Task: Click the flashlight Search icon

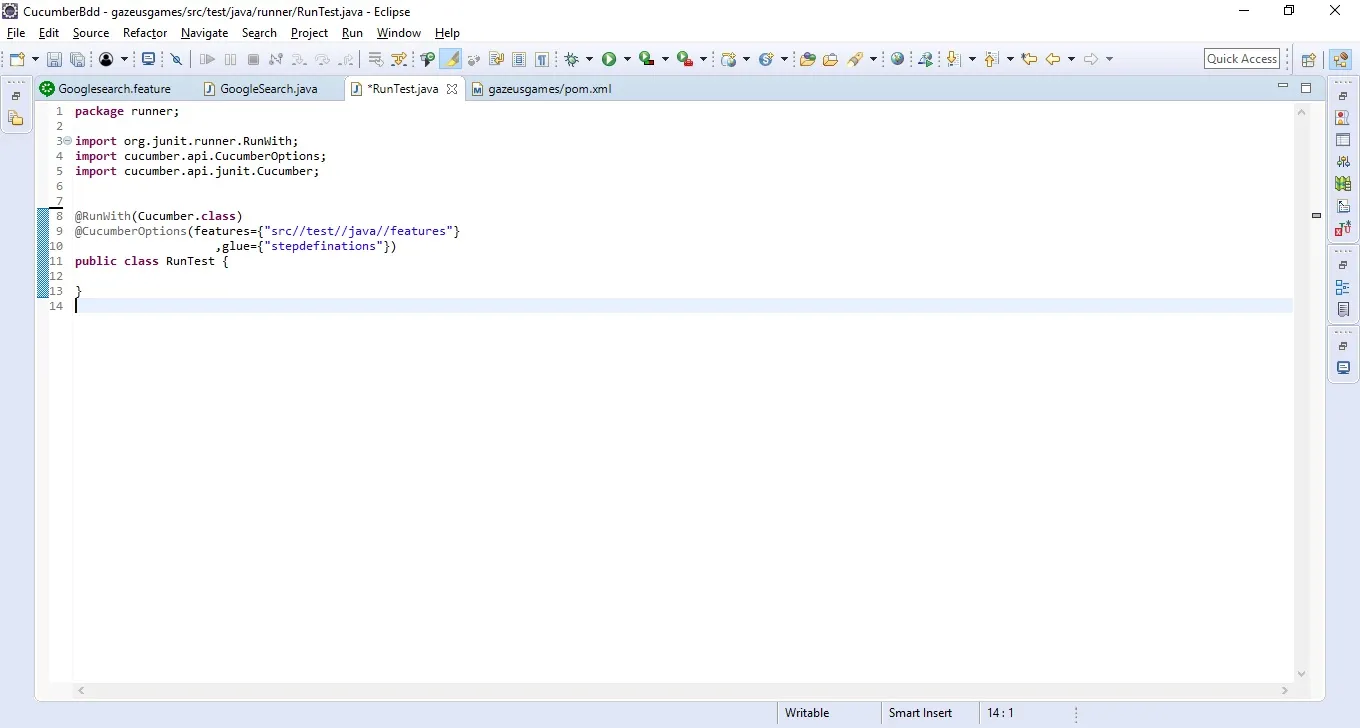Action: point(856,59)
